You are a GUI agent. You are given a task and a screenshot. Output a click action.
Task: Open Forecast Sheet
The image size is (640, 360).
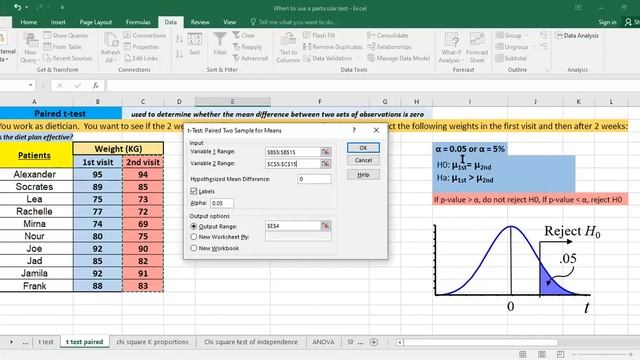tap(477, 48)
